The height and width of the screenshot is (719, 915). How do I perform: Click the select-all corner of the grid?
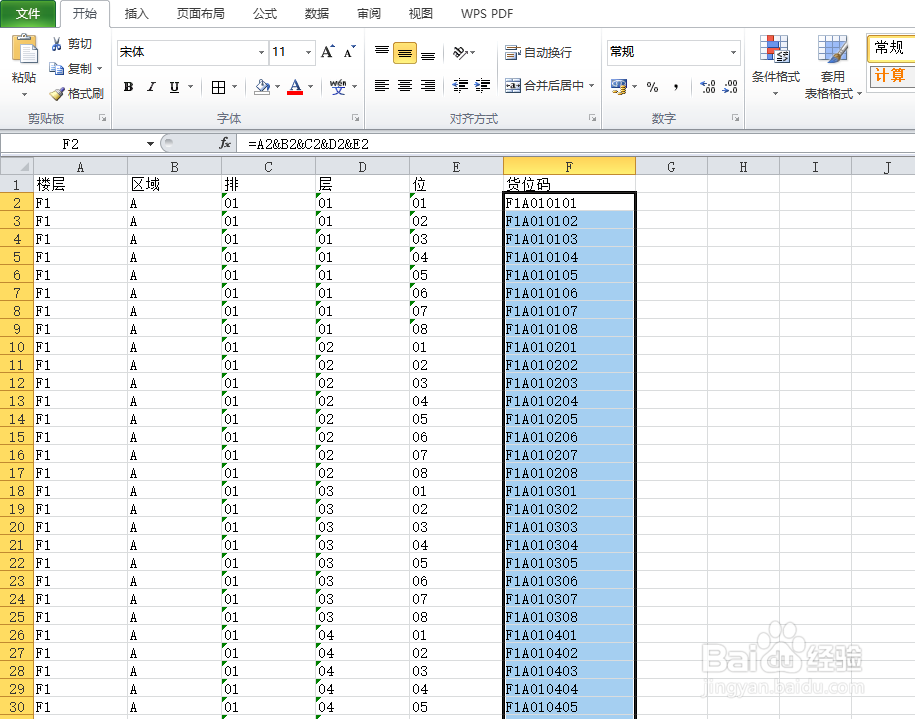point(17,166)
